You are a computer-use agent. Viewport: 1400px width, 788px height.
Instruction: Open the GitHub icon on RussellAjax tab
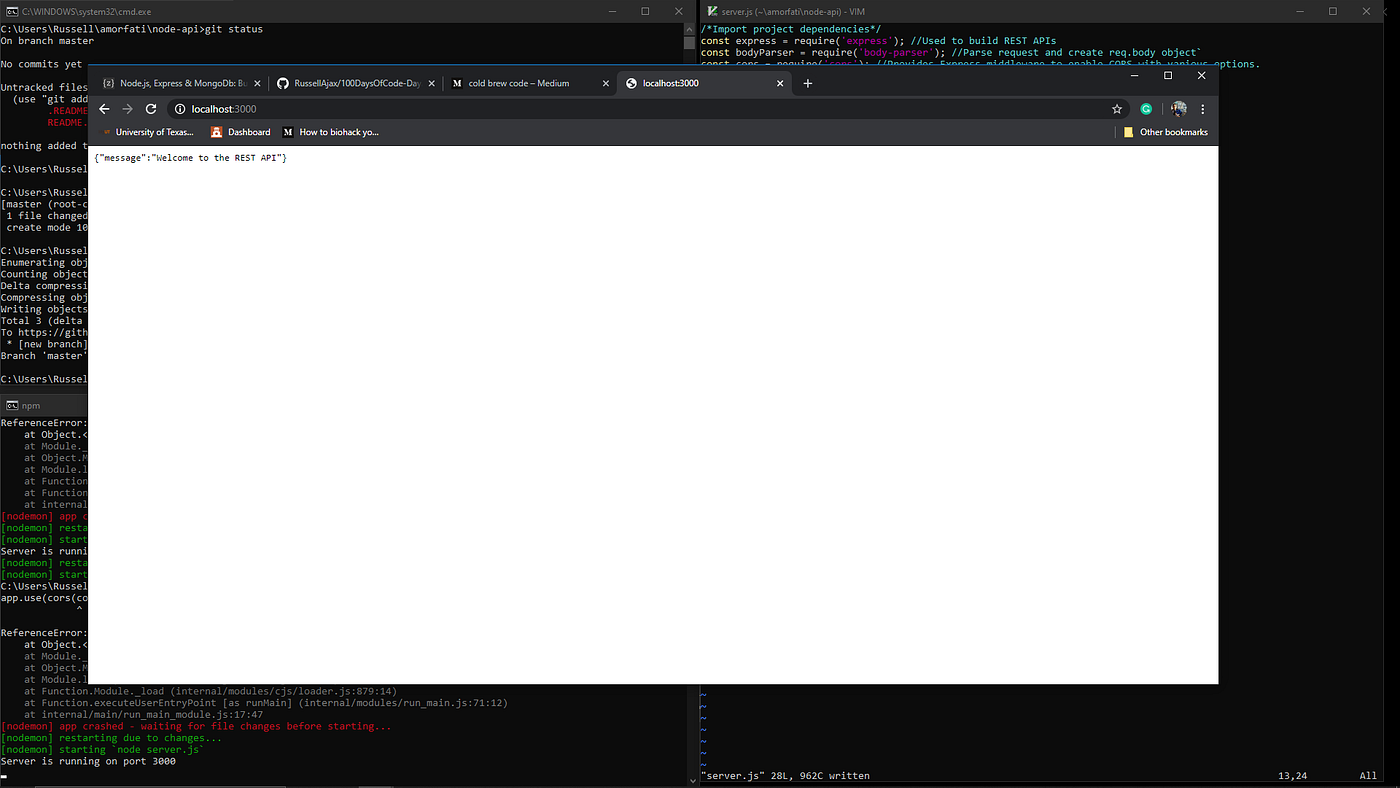(283, 84)
